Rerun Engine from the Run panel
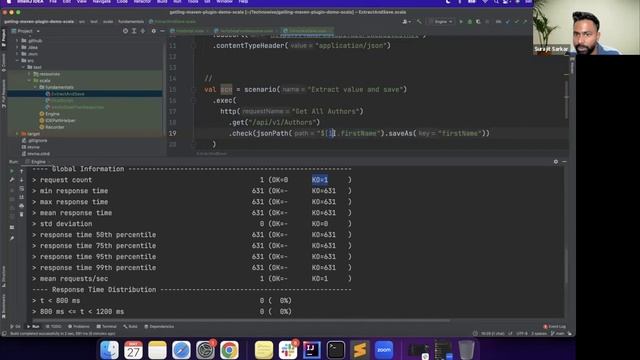The image size is (640, 360). pyautogui.click(x=12, y=171)
